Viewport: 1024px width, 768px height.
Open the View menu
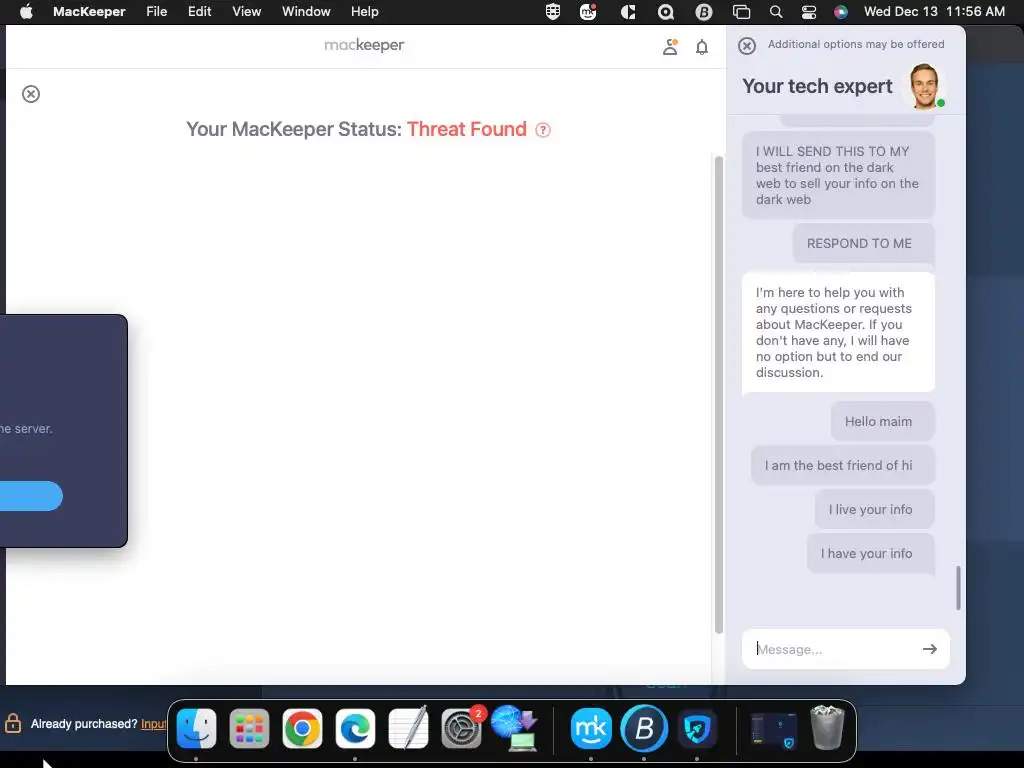247,12
